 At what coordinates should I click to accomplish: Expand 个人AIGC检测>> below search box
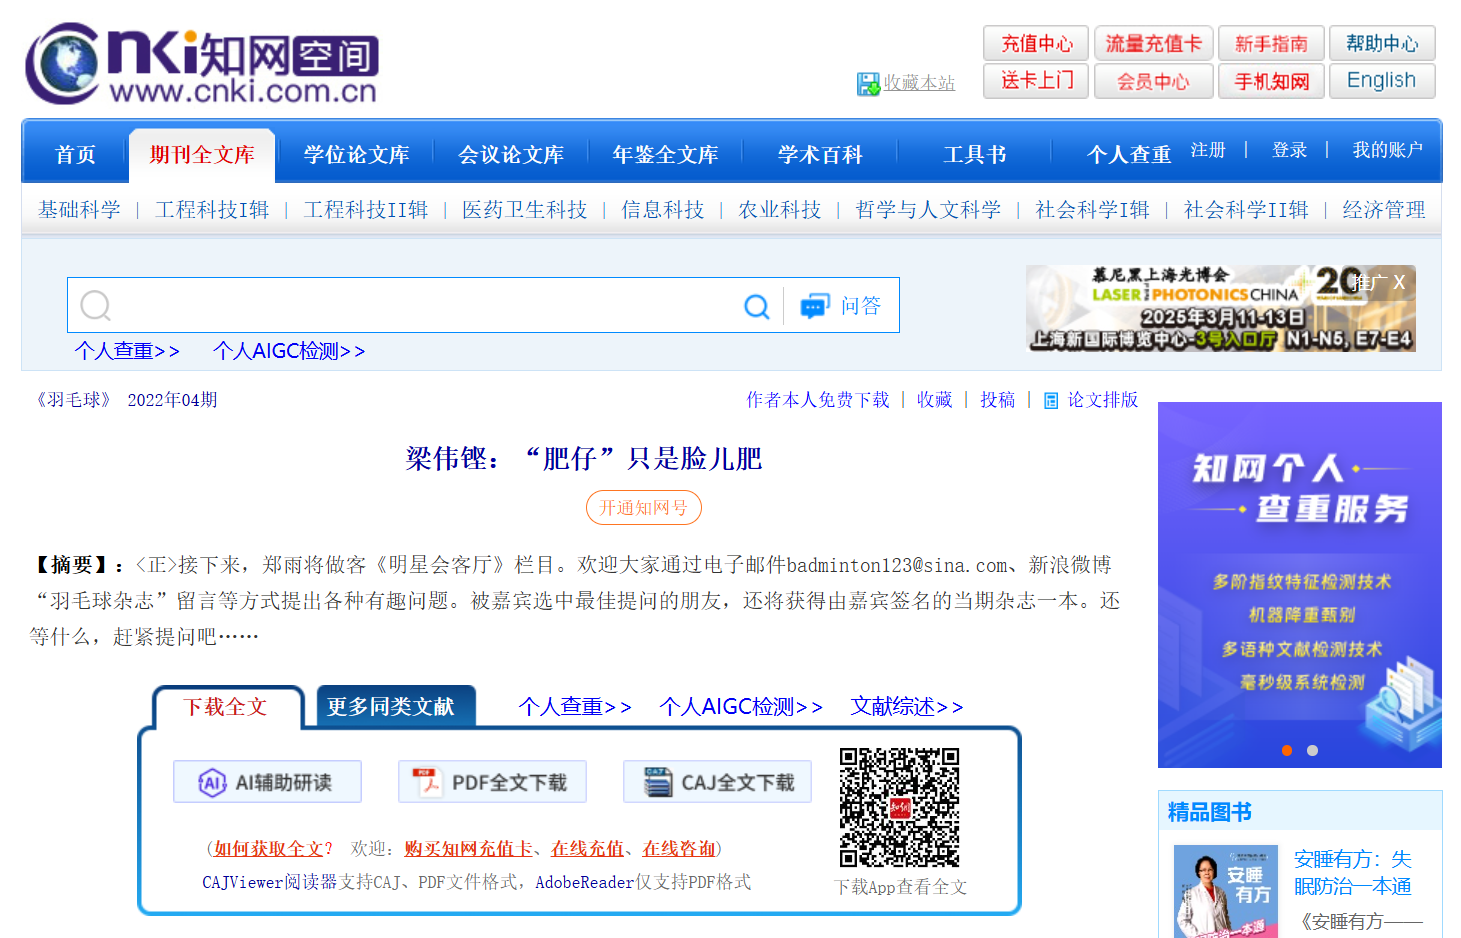(289, 351)
